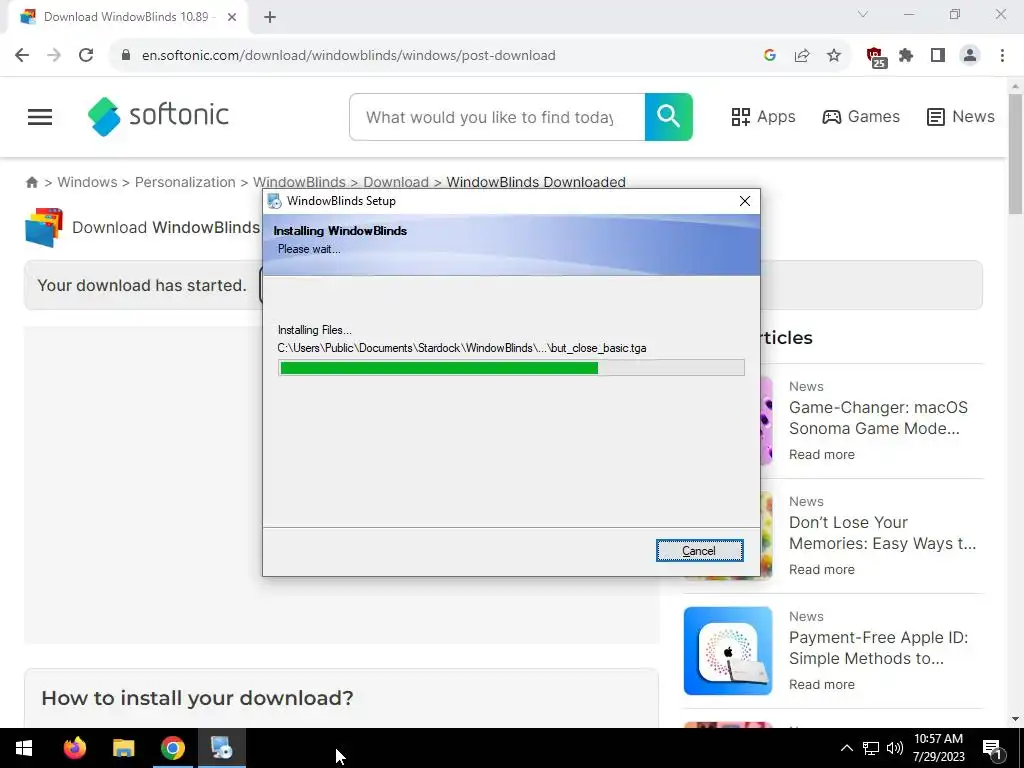Screen dimensions: 1024x768
Task: Click the page vertical scrollbar
Action: click(x=1015, y=153)
